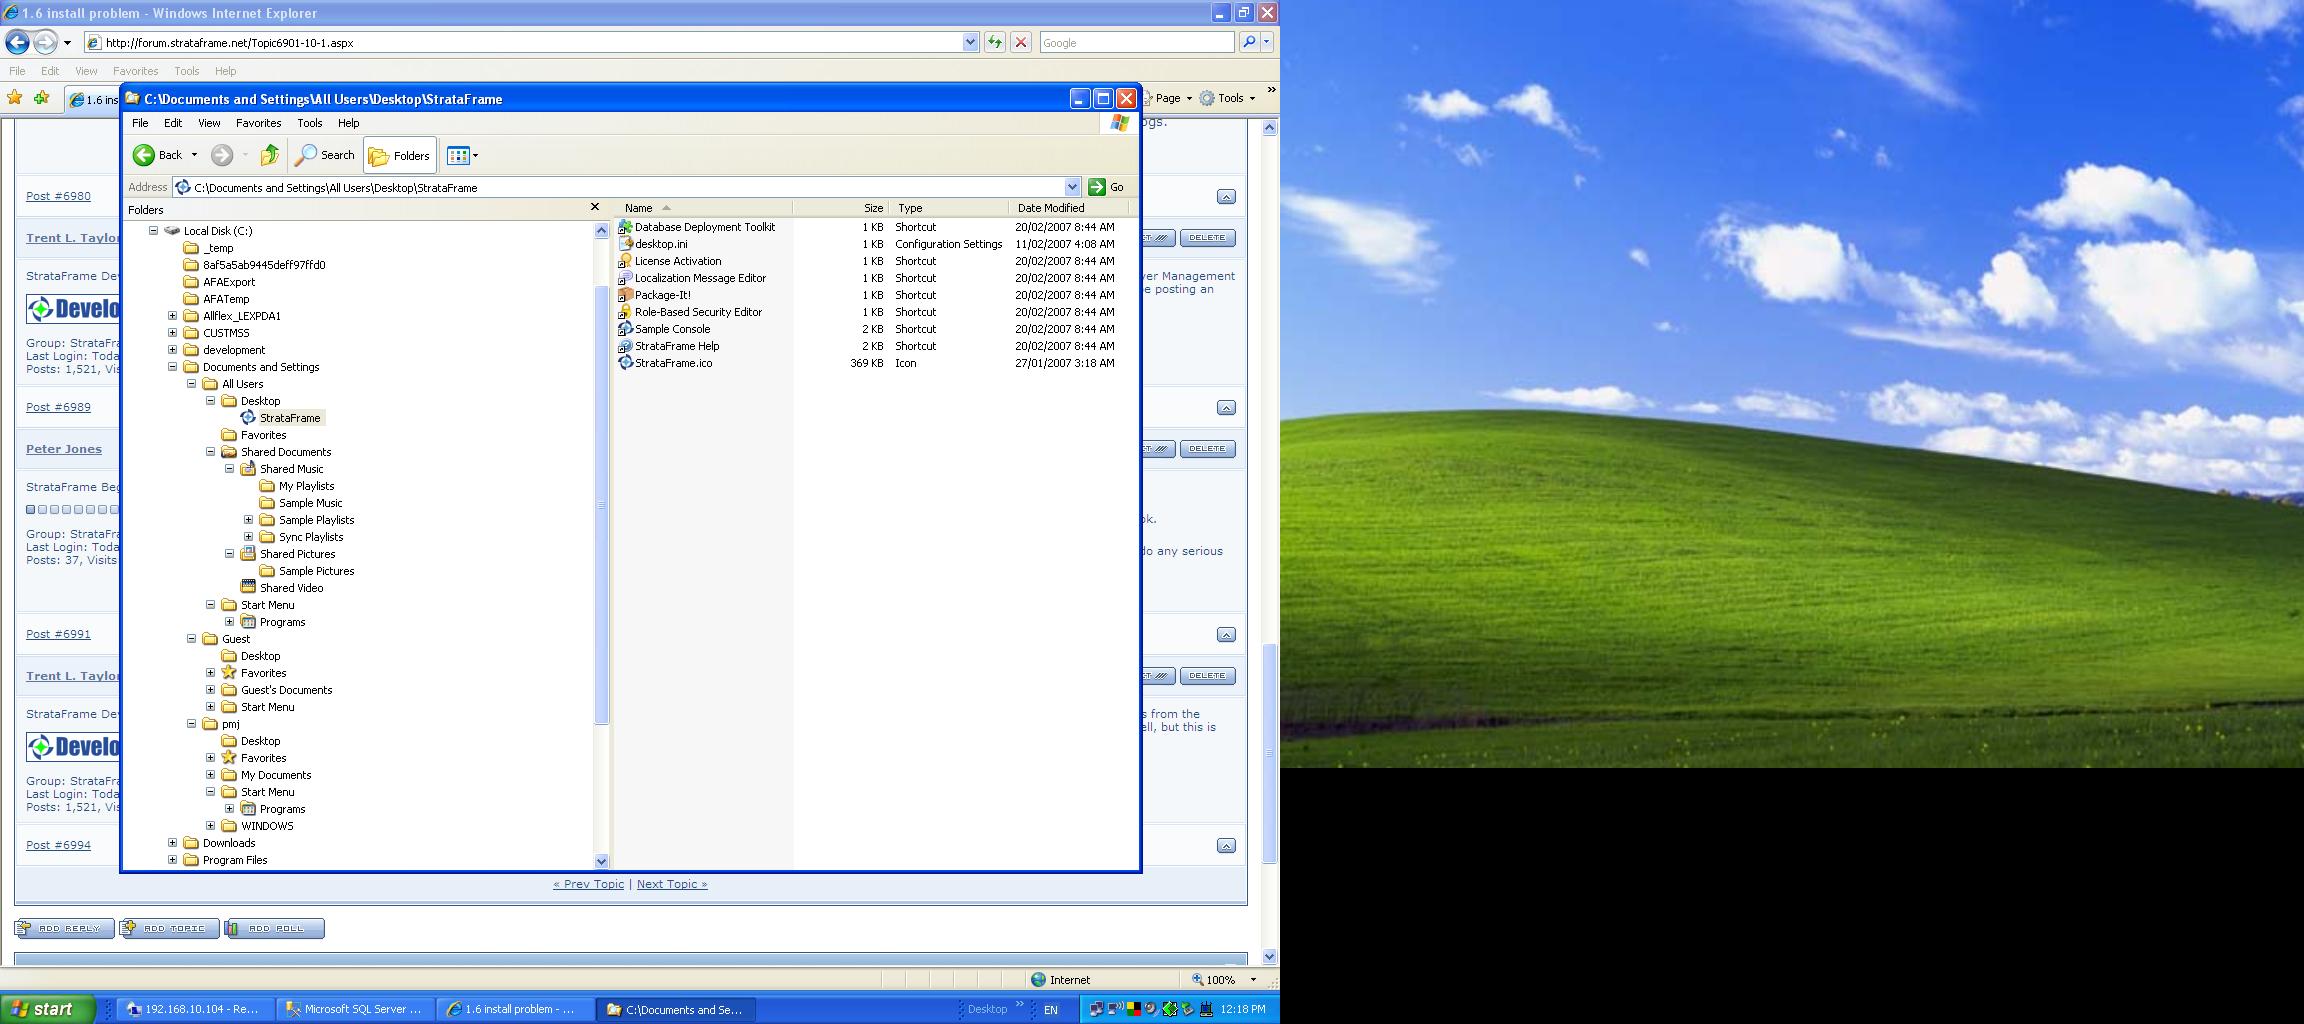This screenshot has width=2304, height=1024.
Task: Open the Explorer Tools menu
Action: (309, 123)
